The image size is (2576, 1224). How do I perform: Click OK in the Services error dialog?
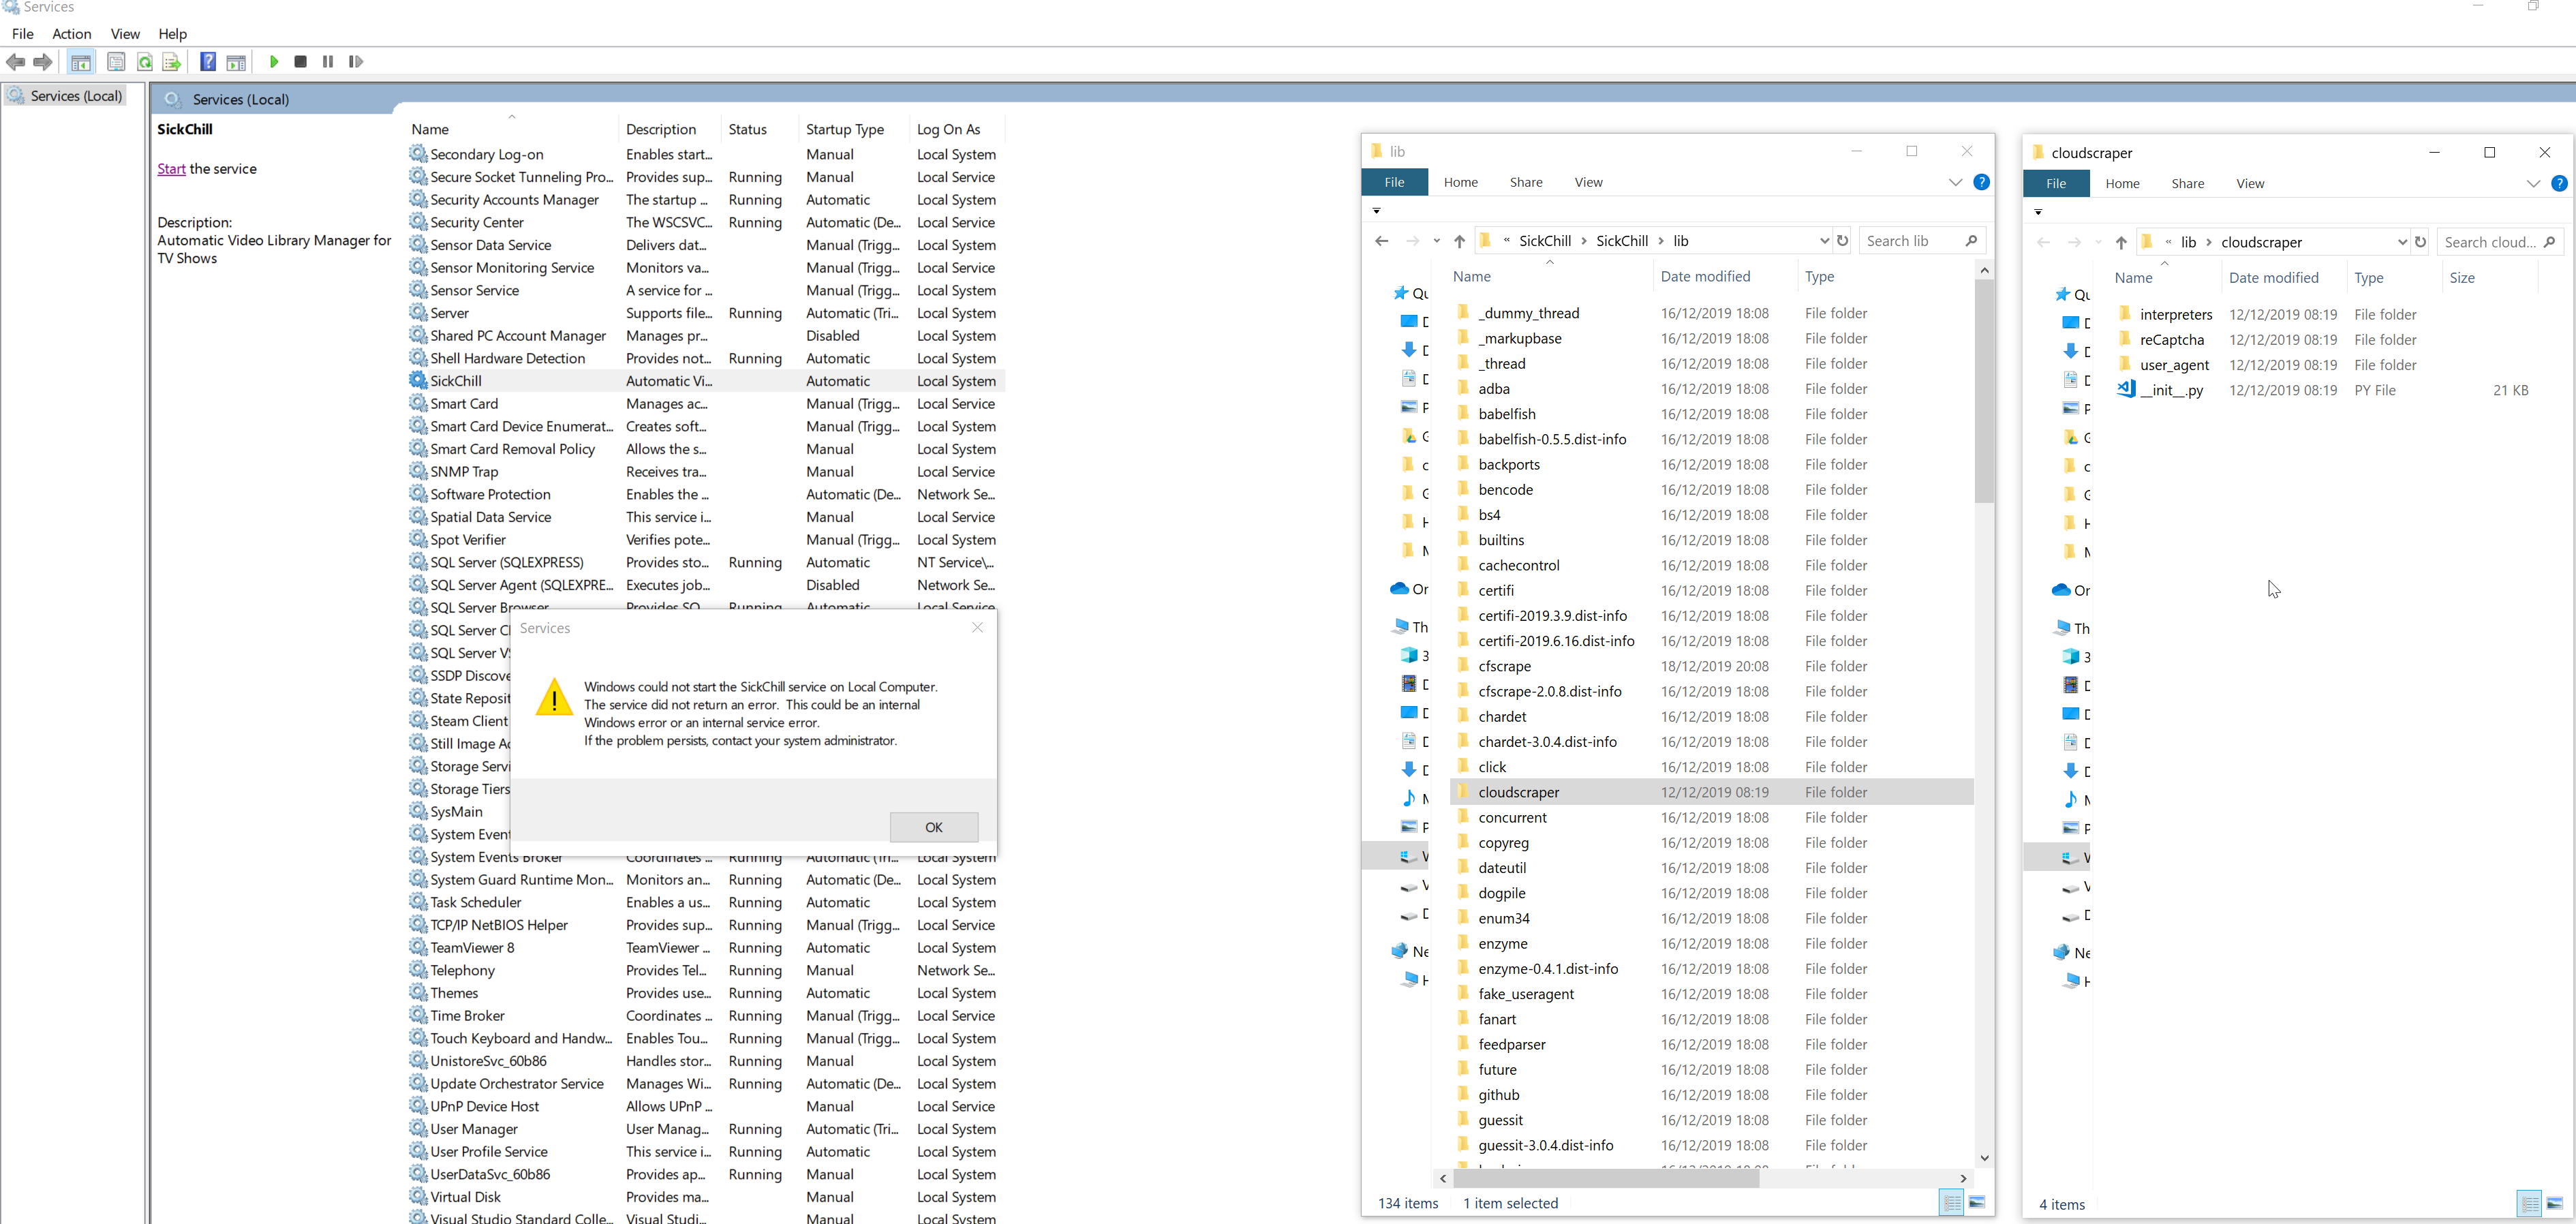point(934,827)
